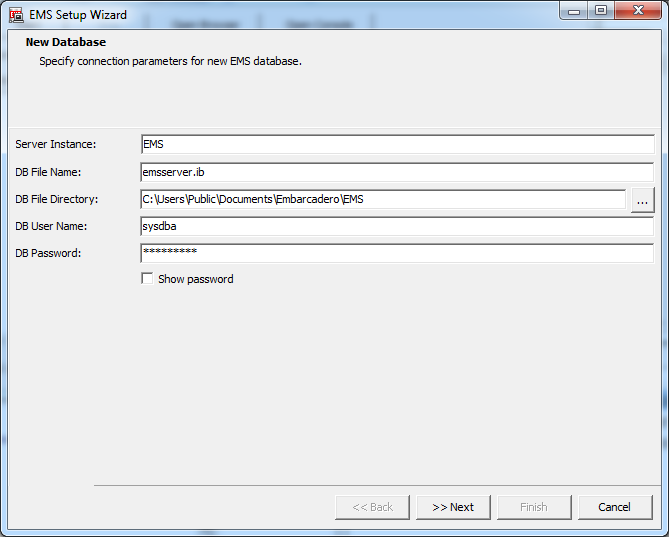
Task: Click the DB File Name label
Action: (48, 172)
